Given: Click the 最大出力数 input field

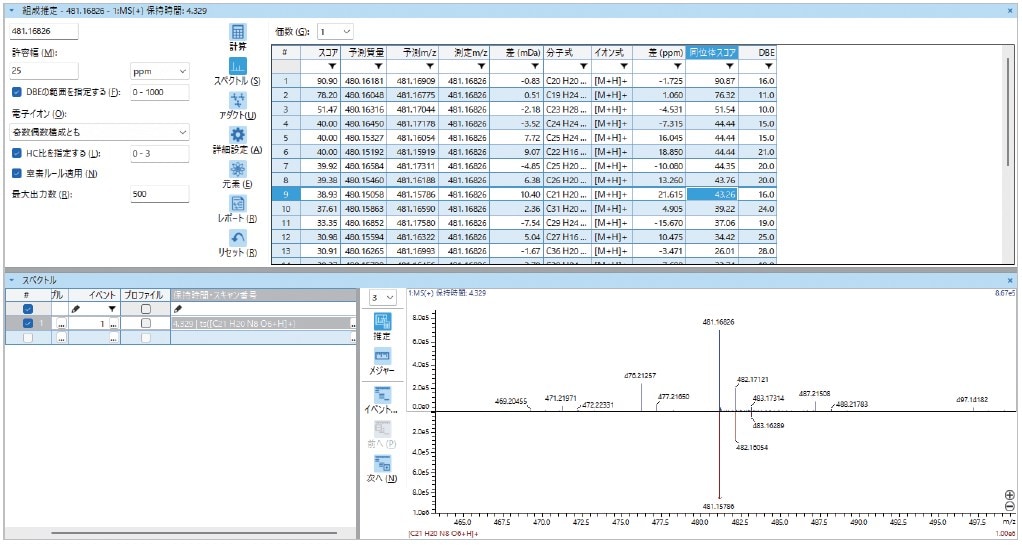Looking at the screenshot, I should point(159,194).
